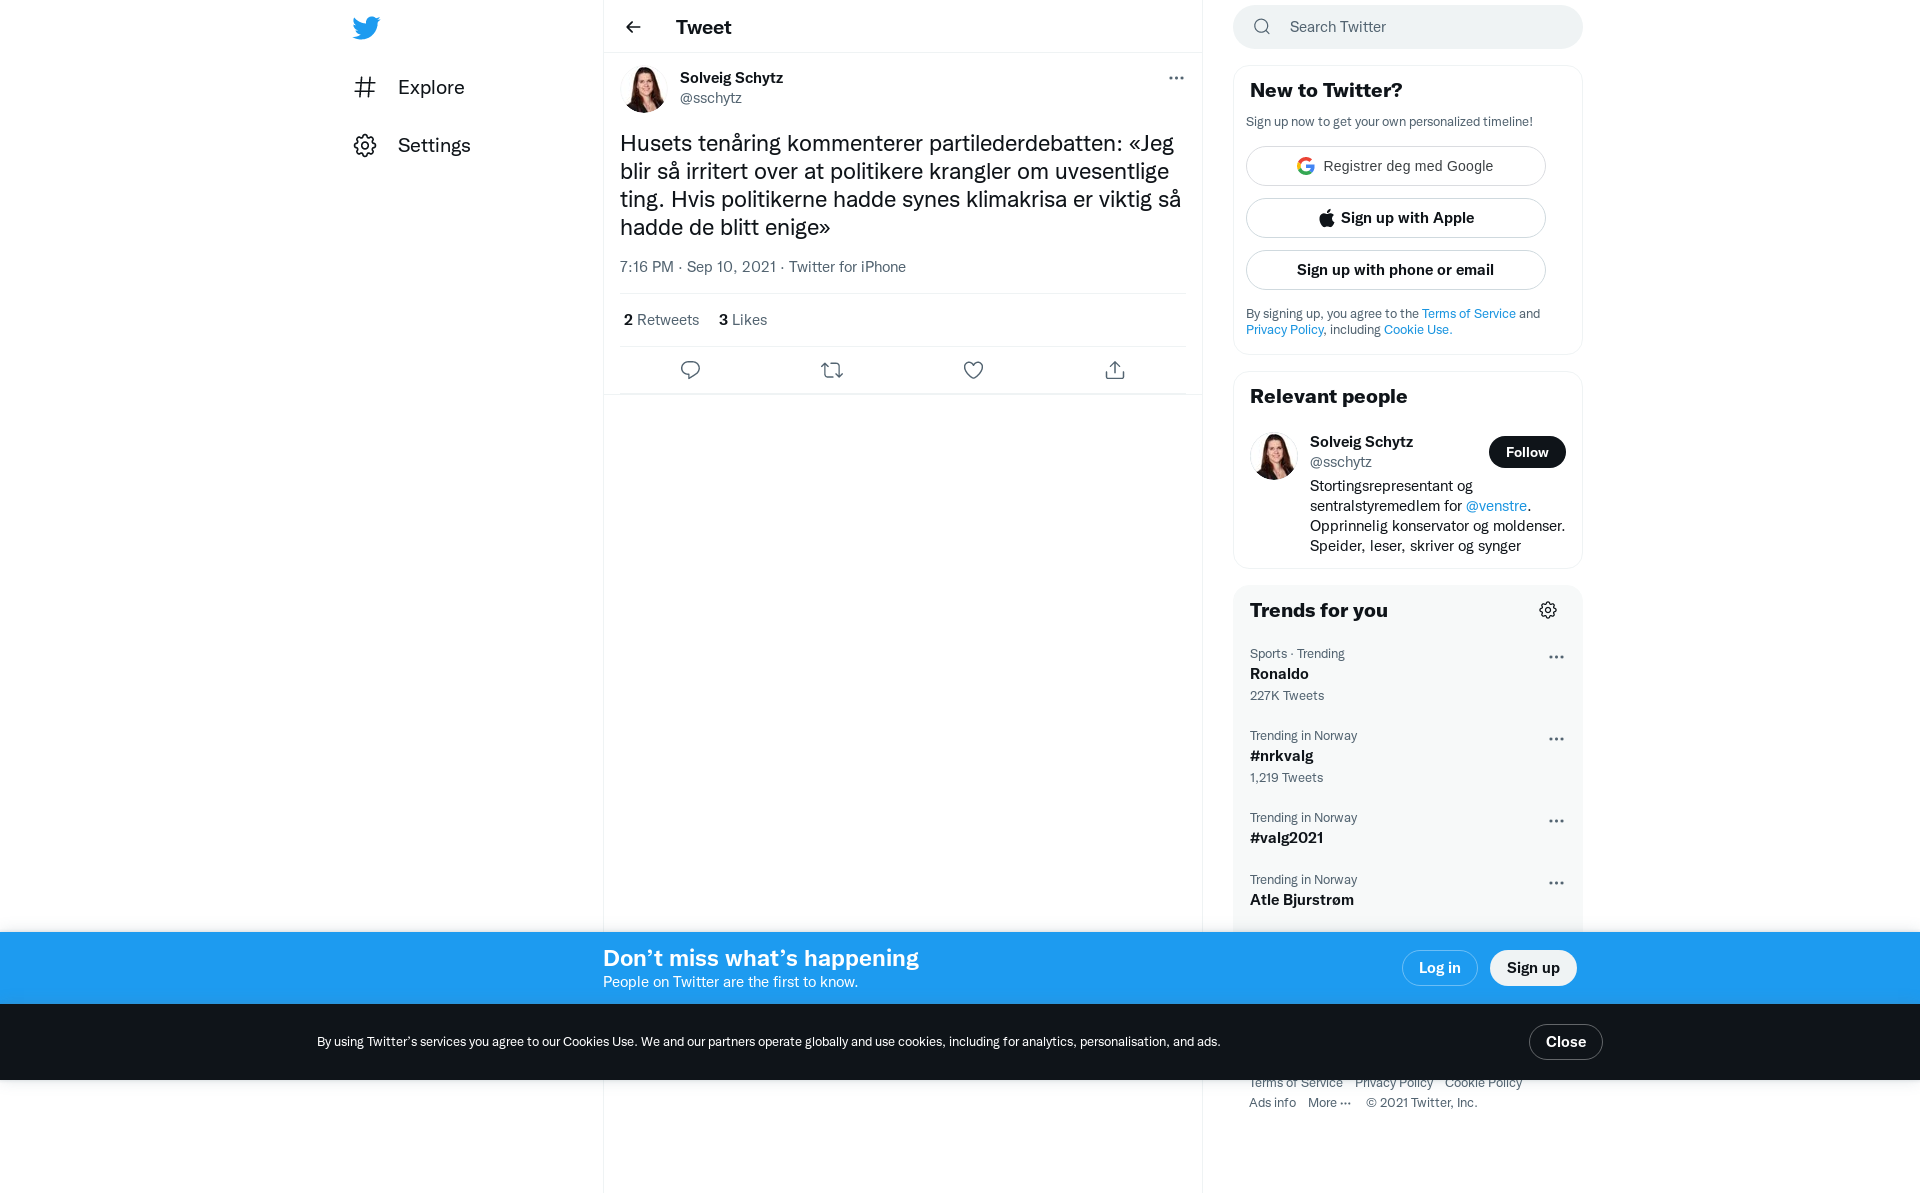This screenshot has height=1193, width=1920.
Task: Open more options for #nrkvalg trend
Action: point(1556,739)
